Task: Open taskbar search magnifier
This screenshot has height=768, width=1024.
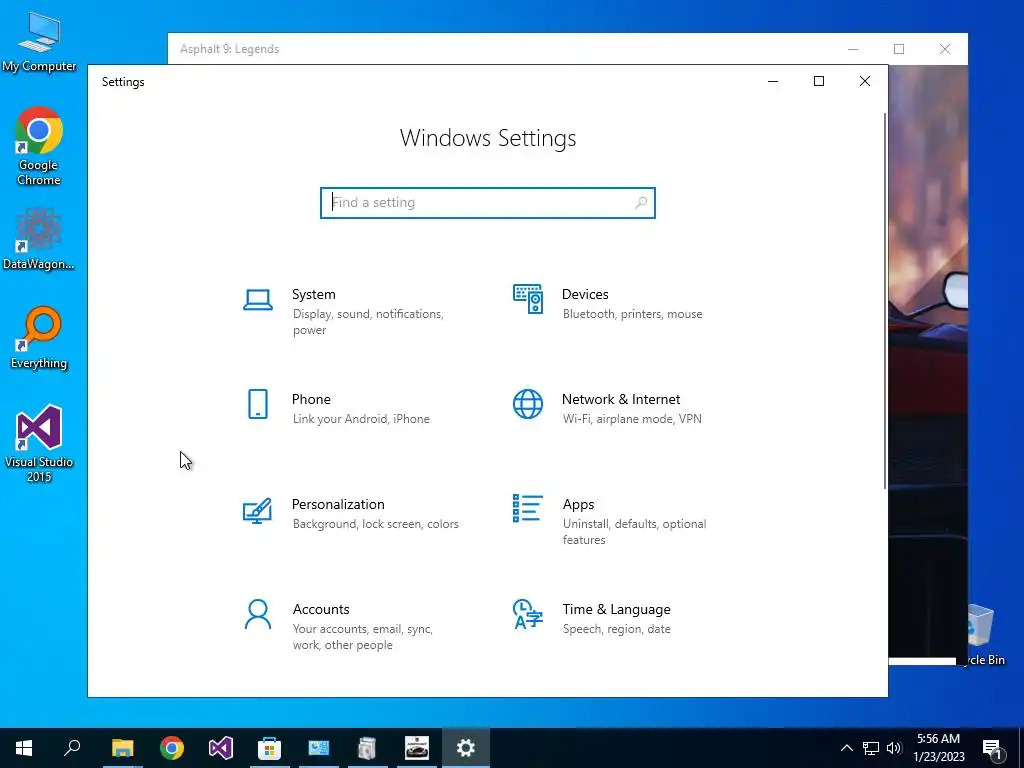Action: click(x=72, y=748)
